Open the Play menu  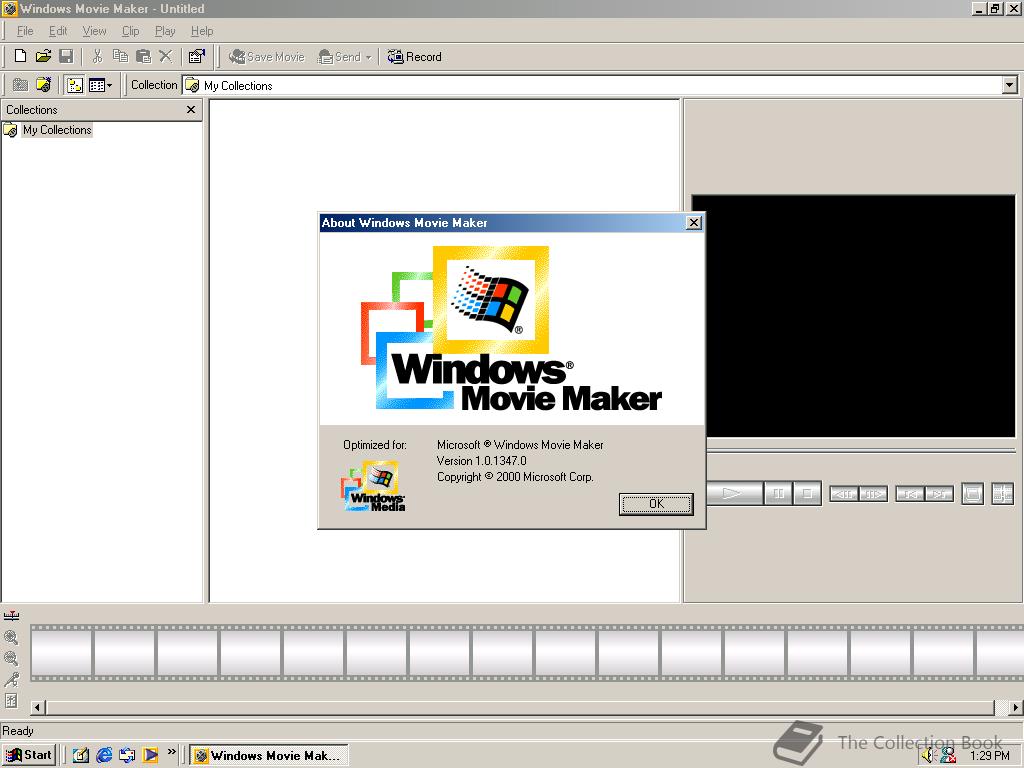coord(165,31)
